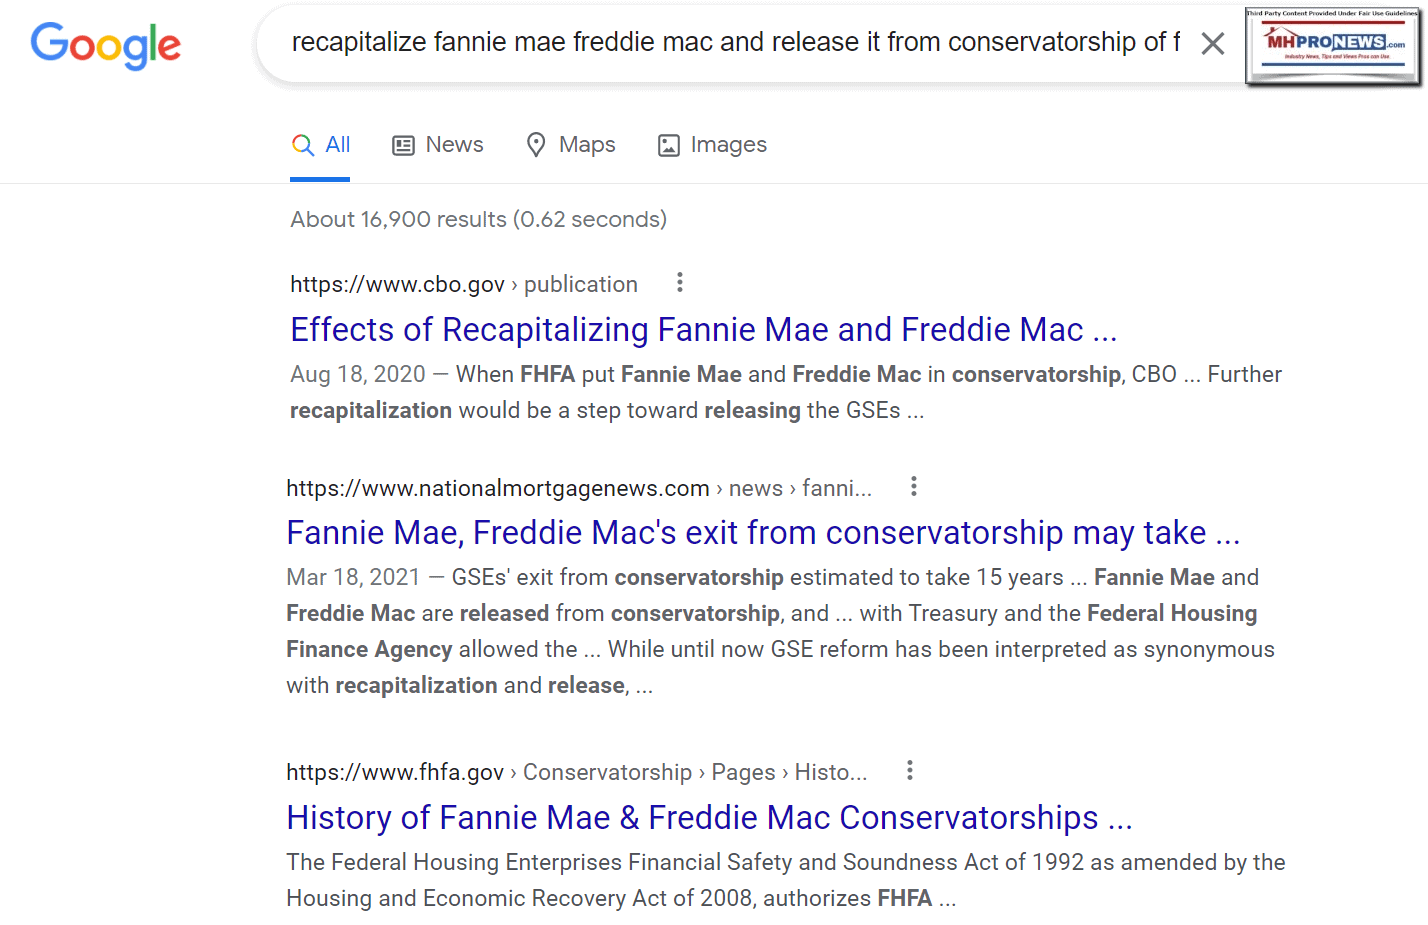Open more options for nationalmortgagenews.com result
The width and height of the screenshot is (1428, 925).
[914, 487]
